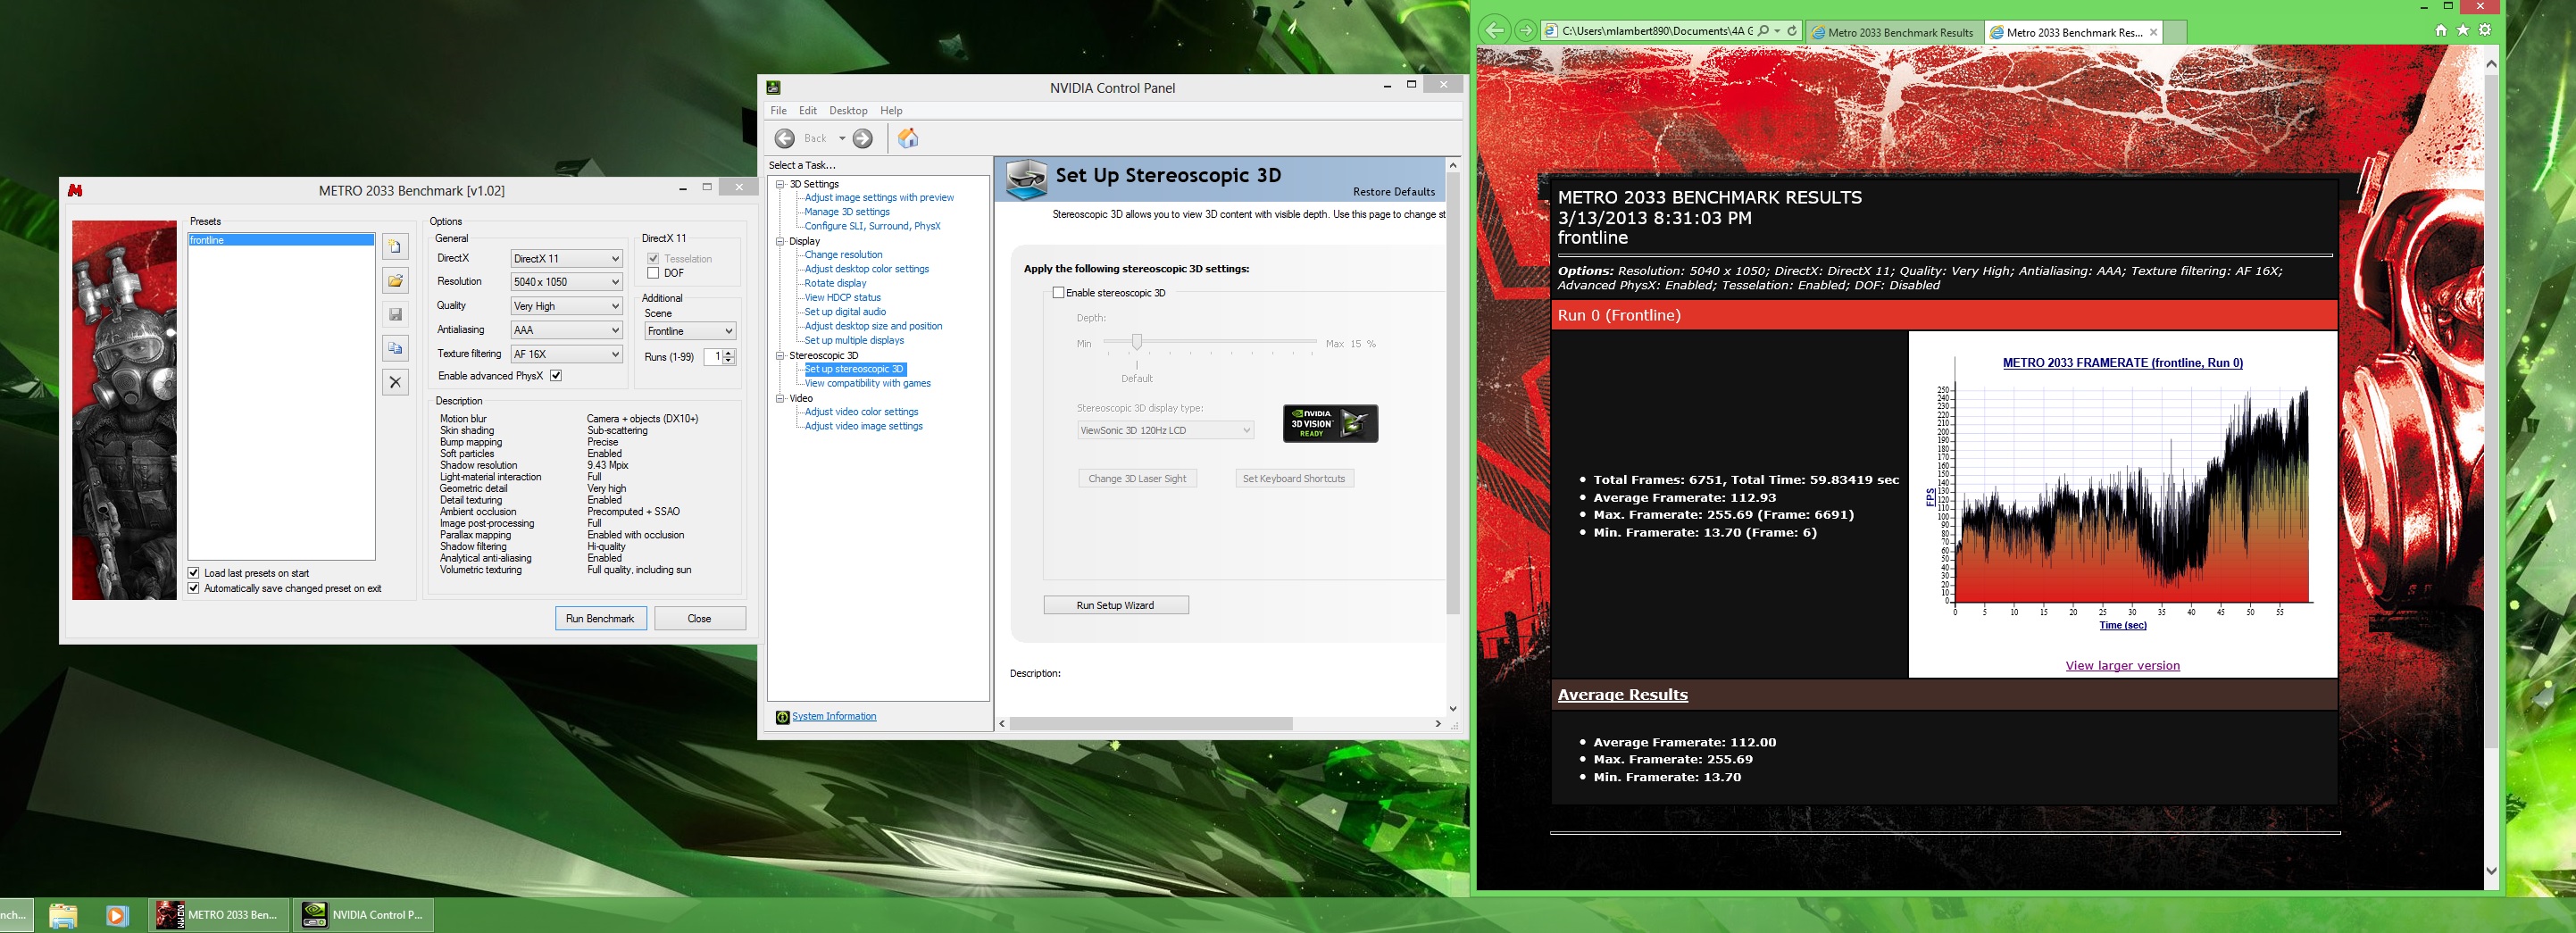Click the Run Benchmark button
This screenshot has height=933, width=2576.
[x=600, y=619]
